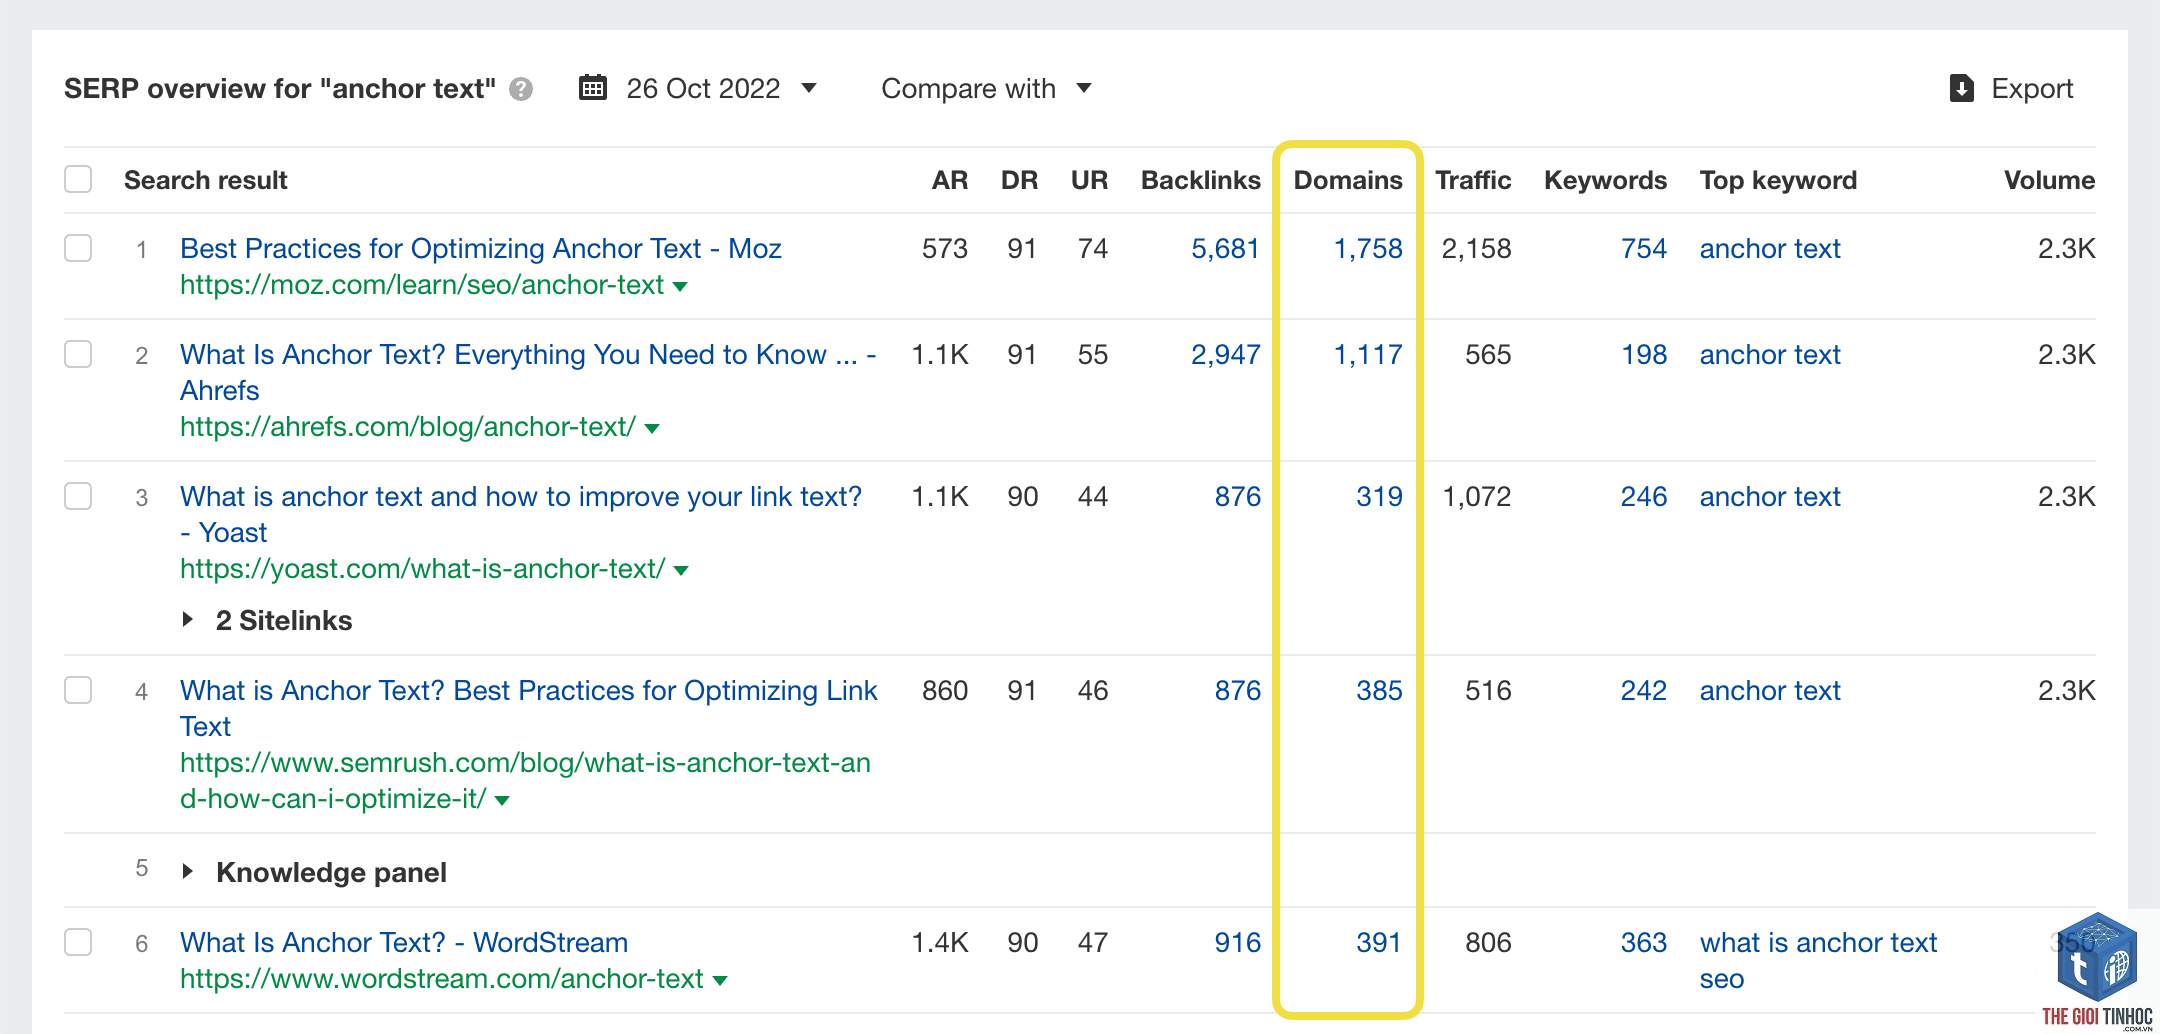Open the 5,681 backlinks value for Moz
This screenshot has height=1034, width=2160.
pyautogui.click(x=1225, y=248)
